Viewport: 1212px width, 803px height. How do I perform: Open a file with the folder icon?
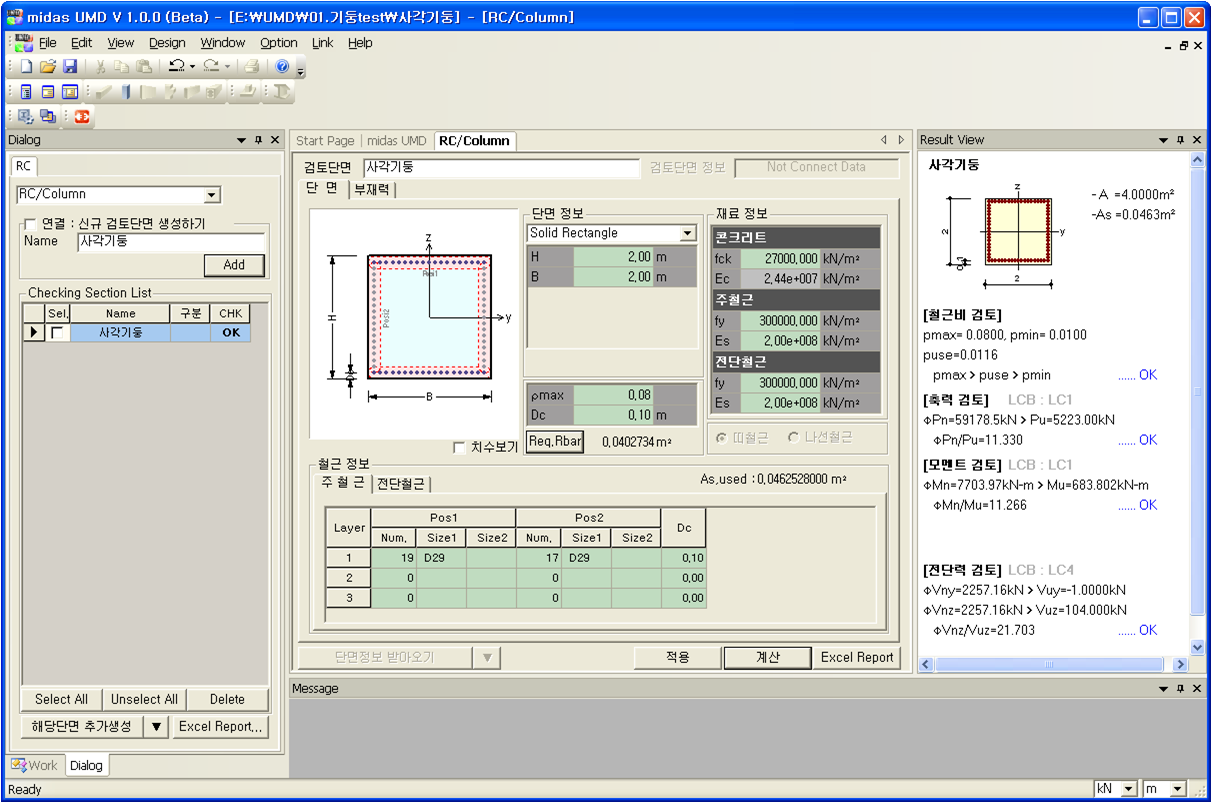48,67
